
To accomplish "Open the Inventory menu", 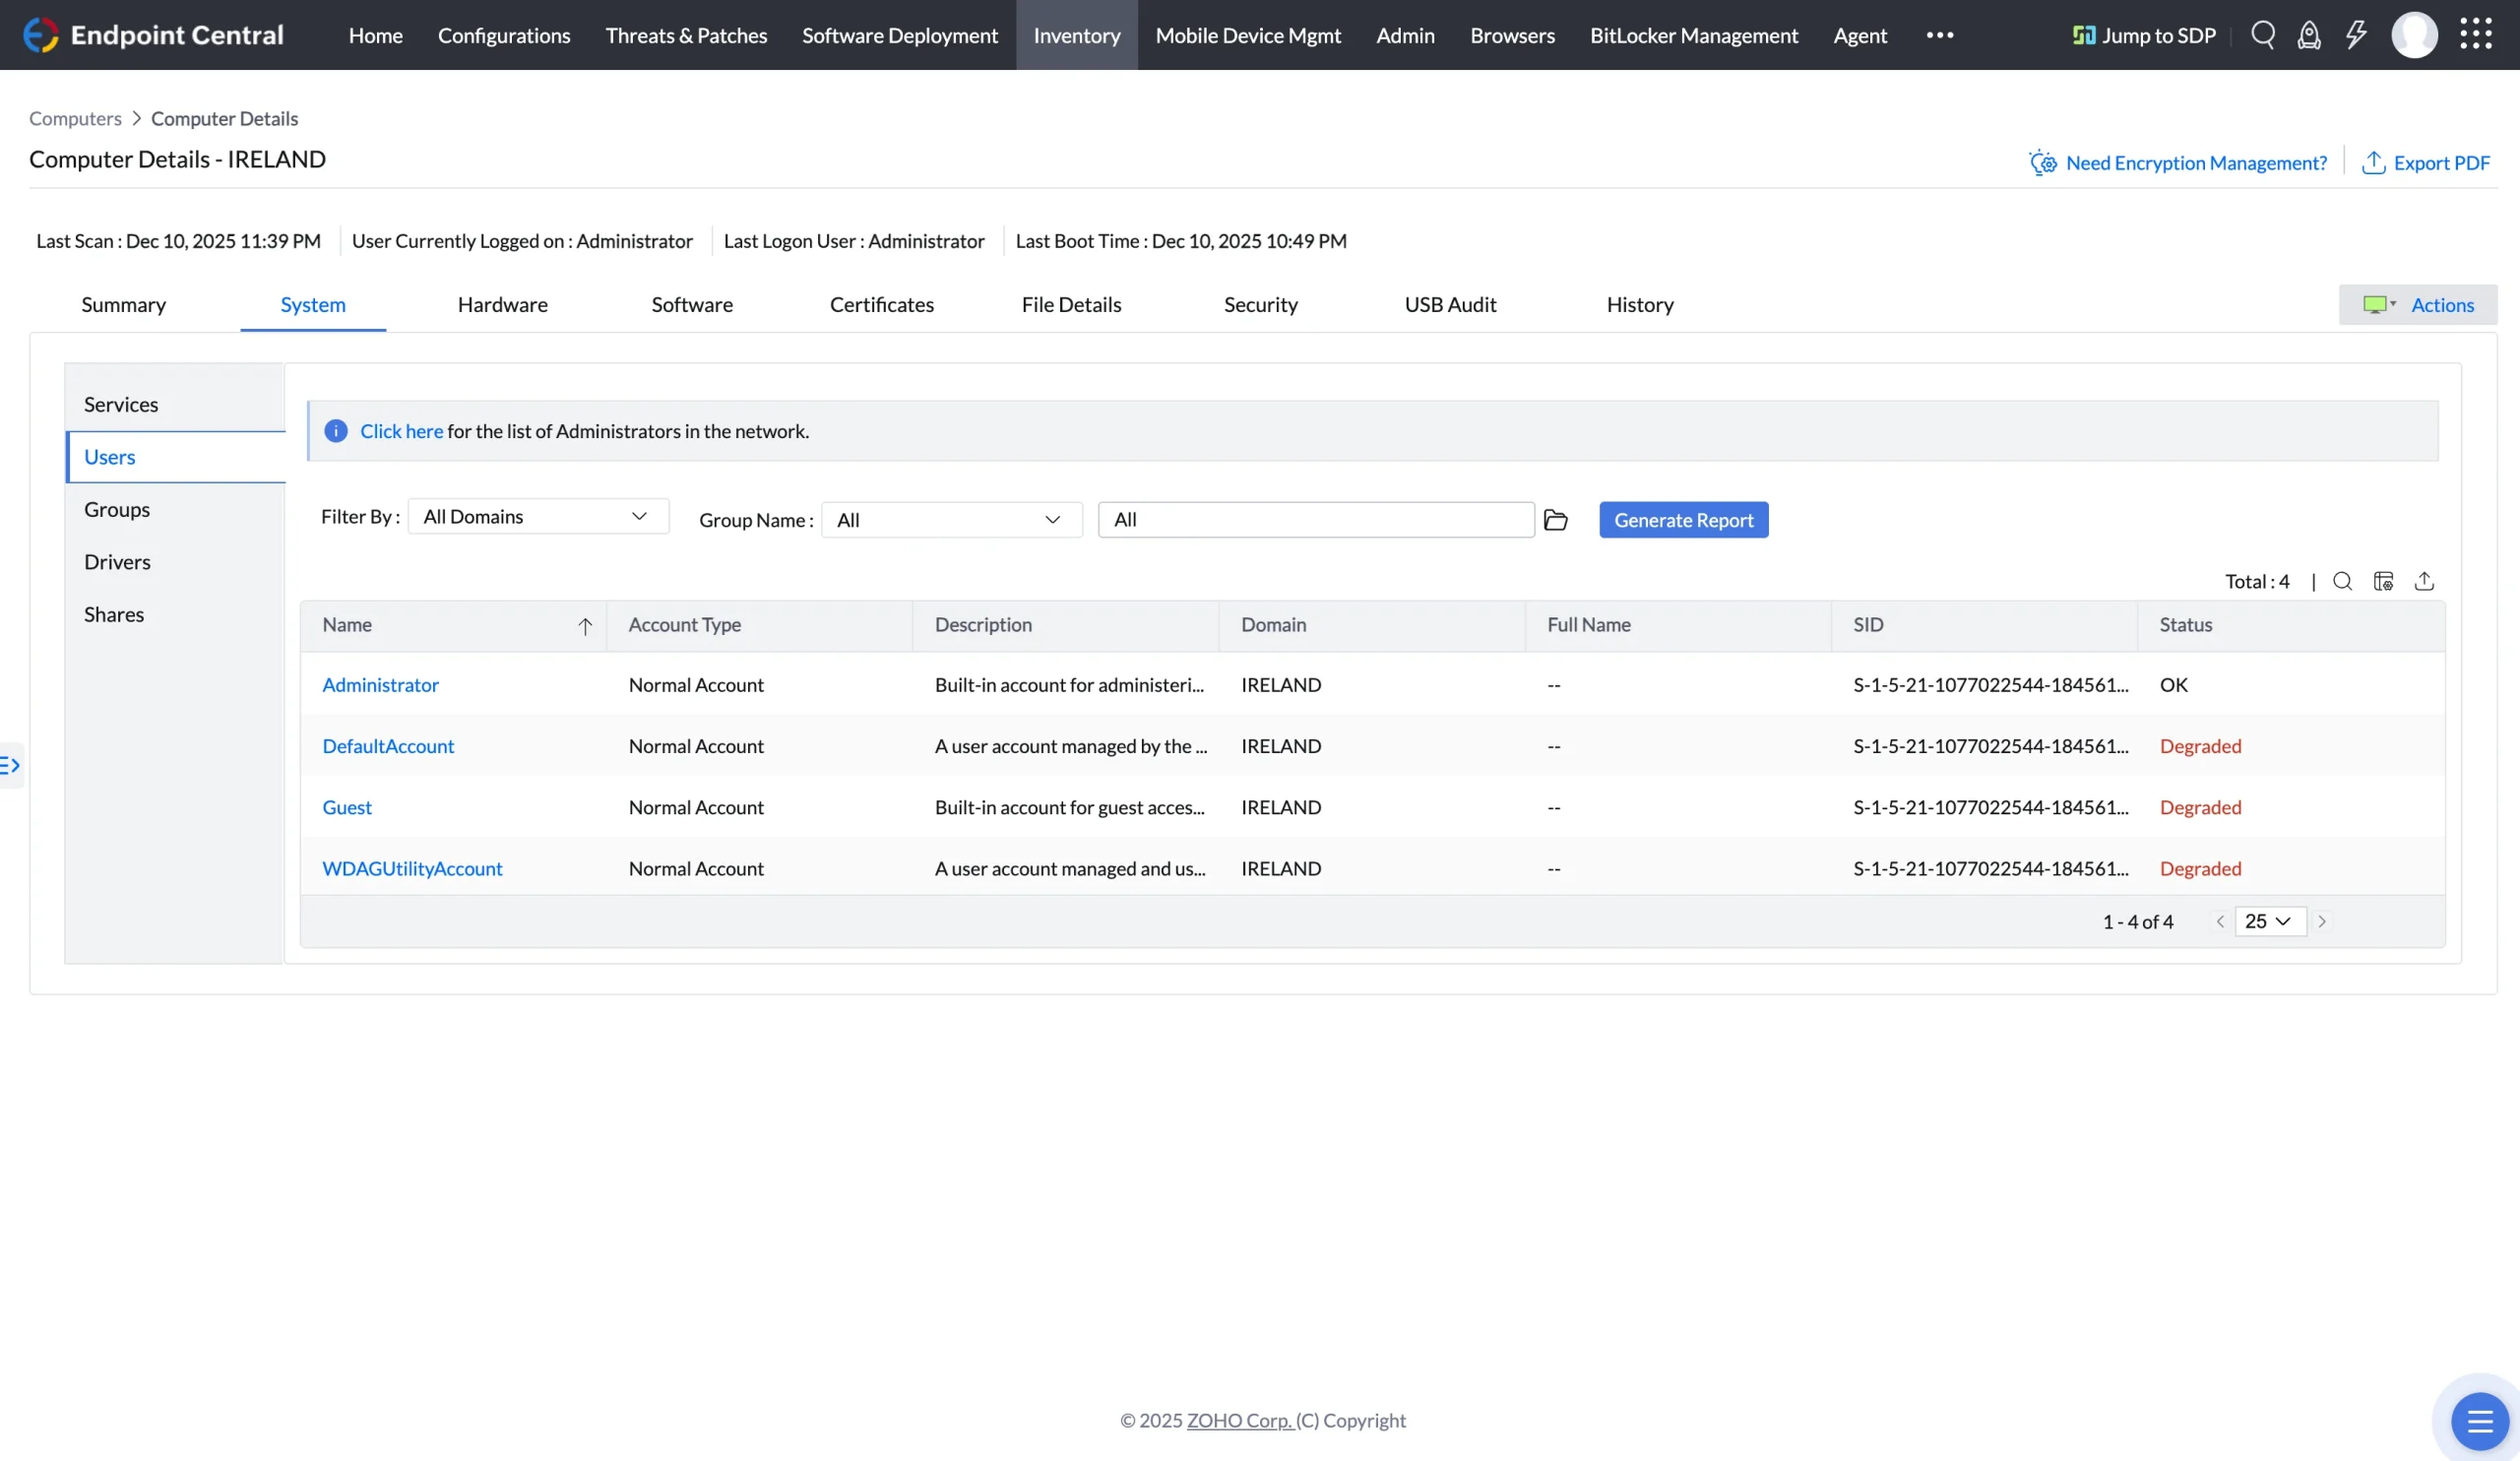I will [x=1077, y=35].
